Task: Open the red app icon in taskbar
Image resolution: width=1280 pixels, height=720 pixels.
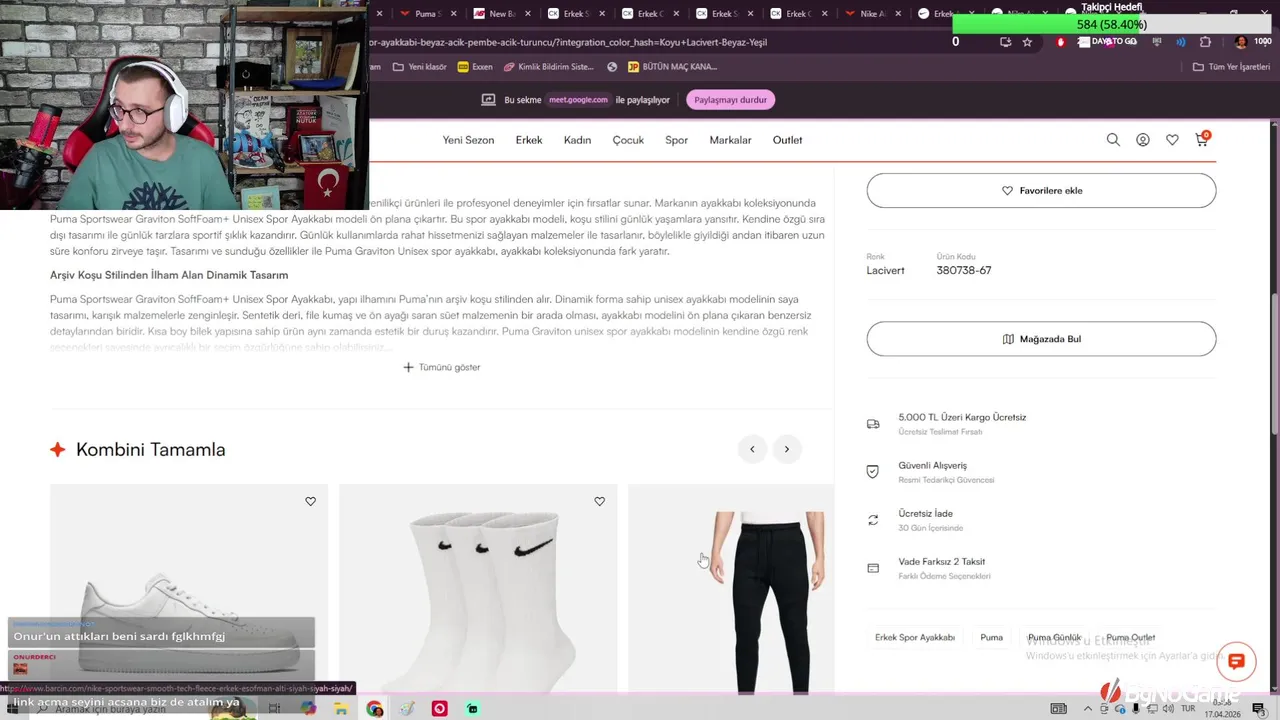Action: point(439,709)
